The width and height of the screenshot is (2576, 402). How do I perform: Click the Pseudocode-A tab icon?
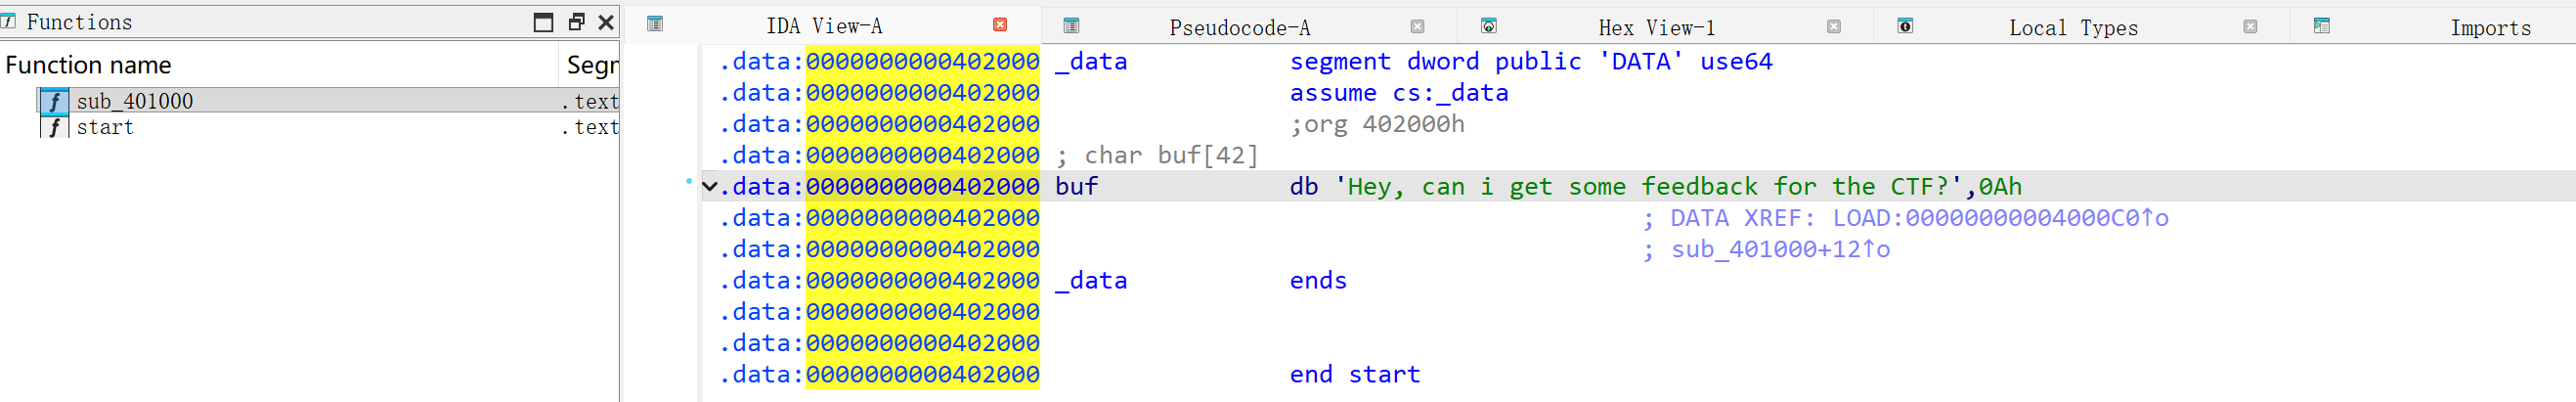coord(1071,26)
